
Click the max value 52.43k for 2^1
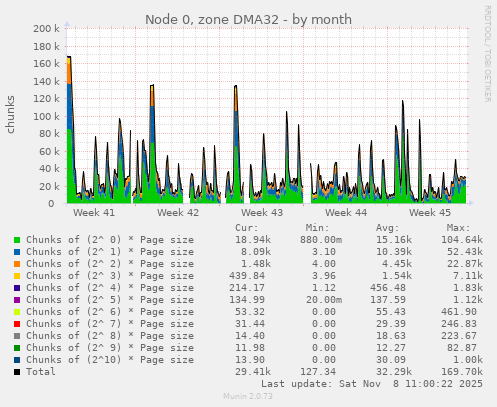click(465, 252)
